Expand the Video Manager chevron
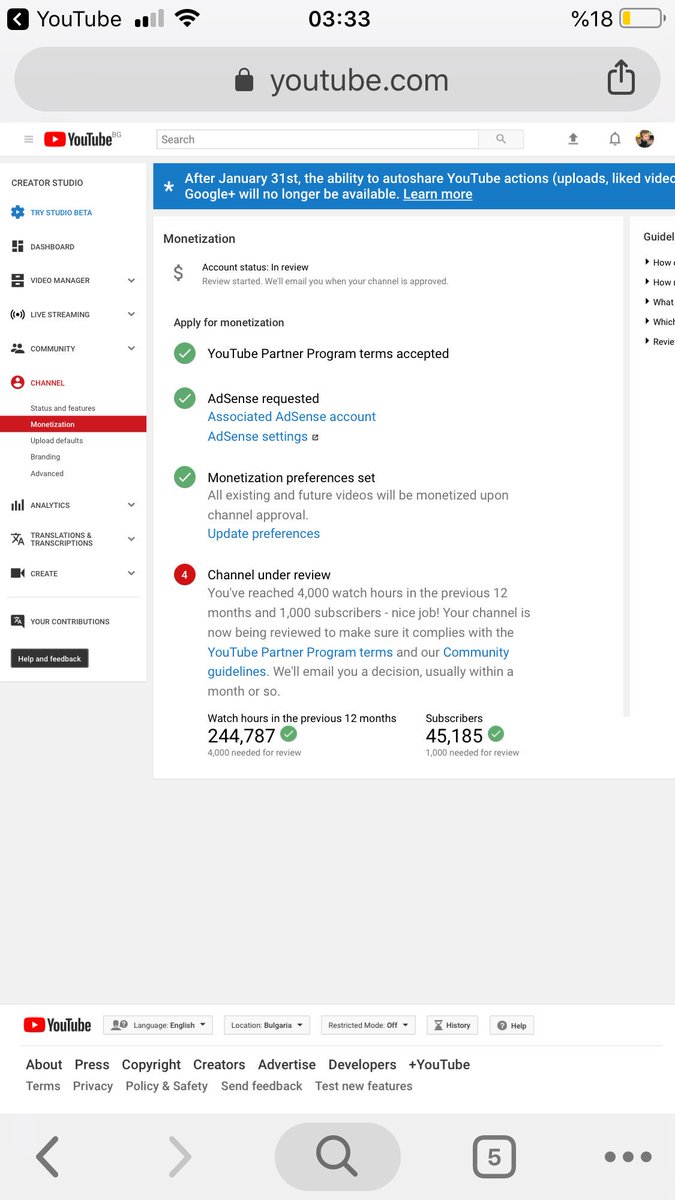This screenshot has height=1200, width=675. click(x=131, y=281)
